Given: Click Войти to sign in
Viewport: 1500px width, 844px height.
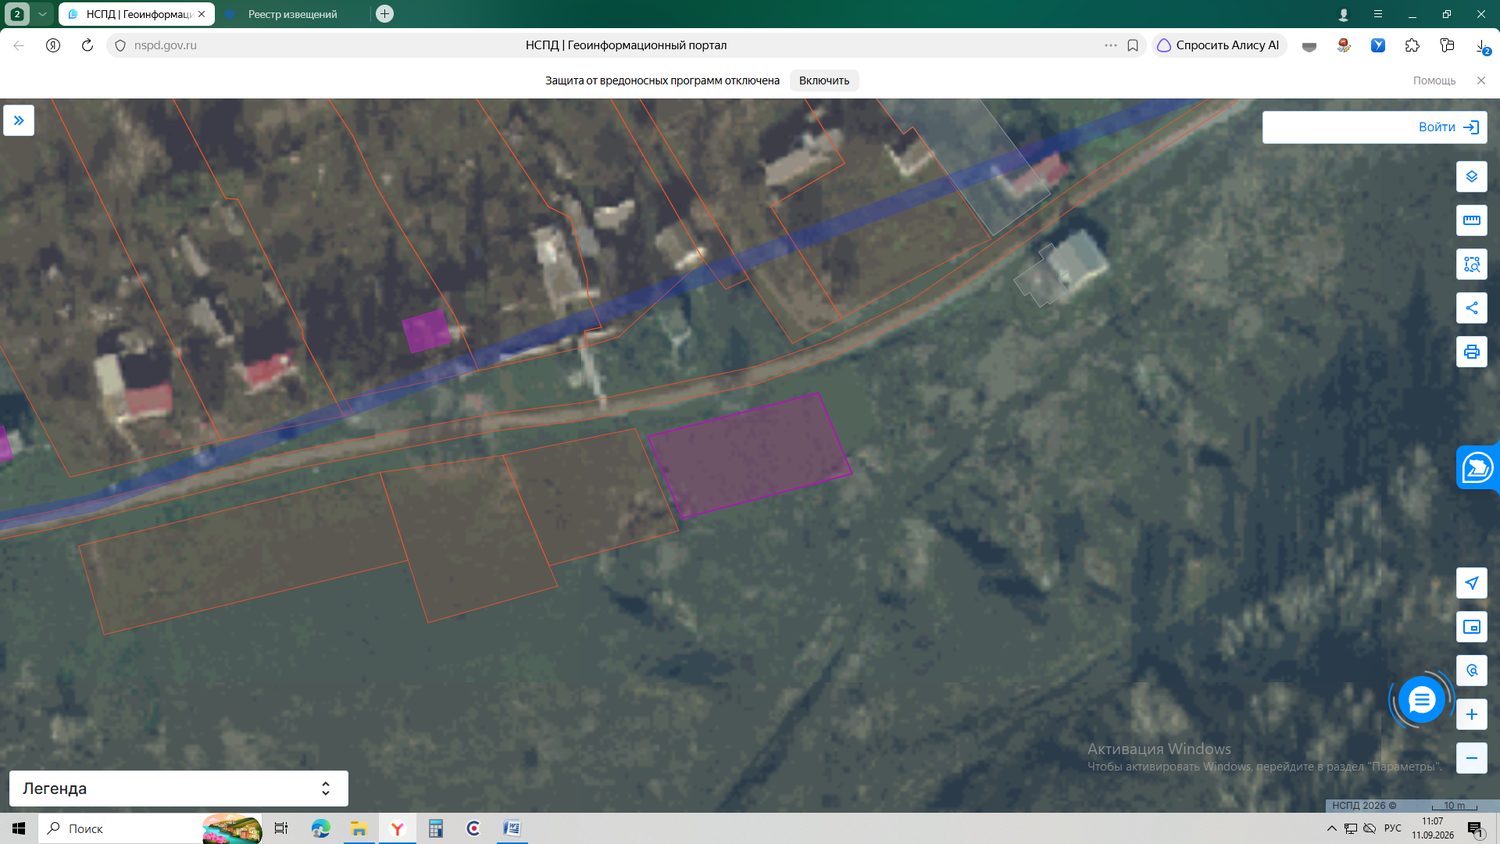Looking at the screenshot, I should click(x=1448, y=127).
